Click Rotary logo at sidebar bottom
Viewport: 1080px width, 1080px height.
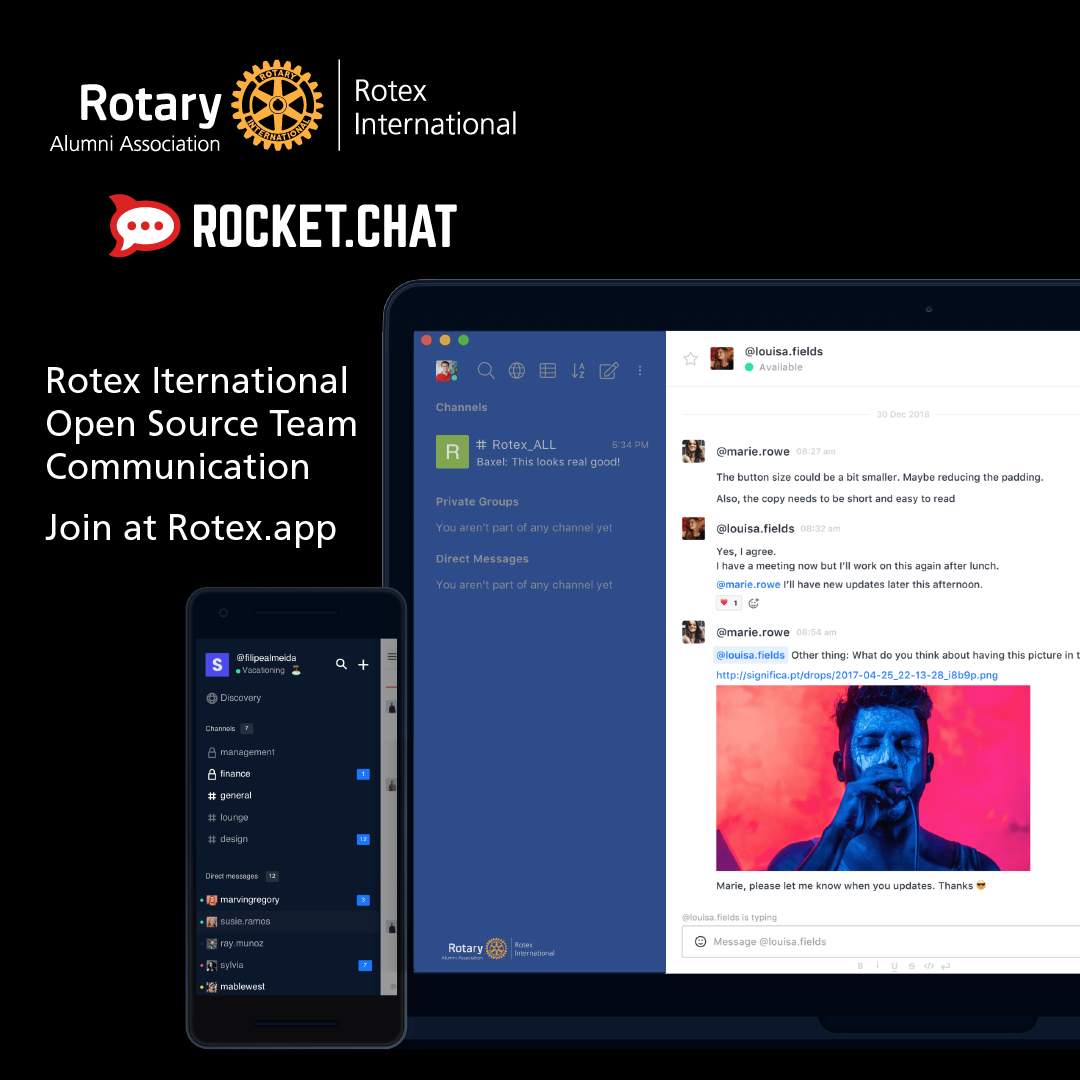497,948
